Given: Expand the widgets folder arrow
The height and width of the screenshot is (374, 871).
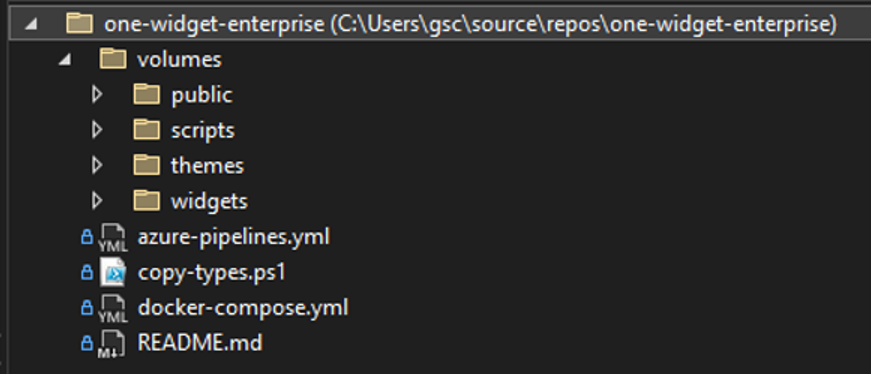Looking at the screenshot, I should tap(97, 201).
